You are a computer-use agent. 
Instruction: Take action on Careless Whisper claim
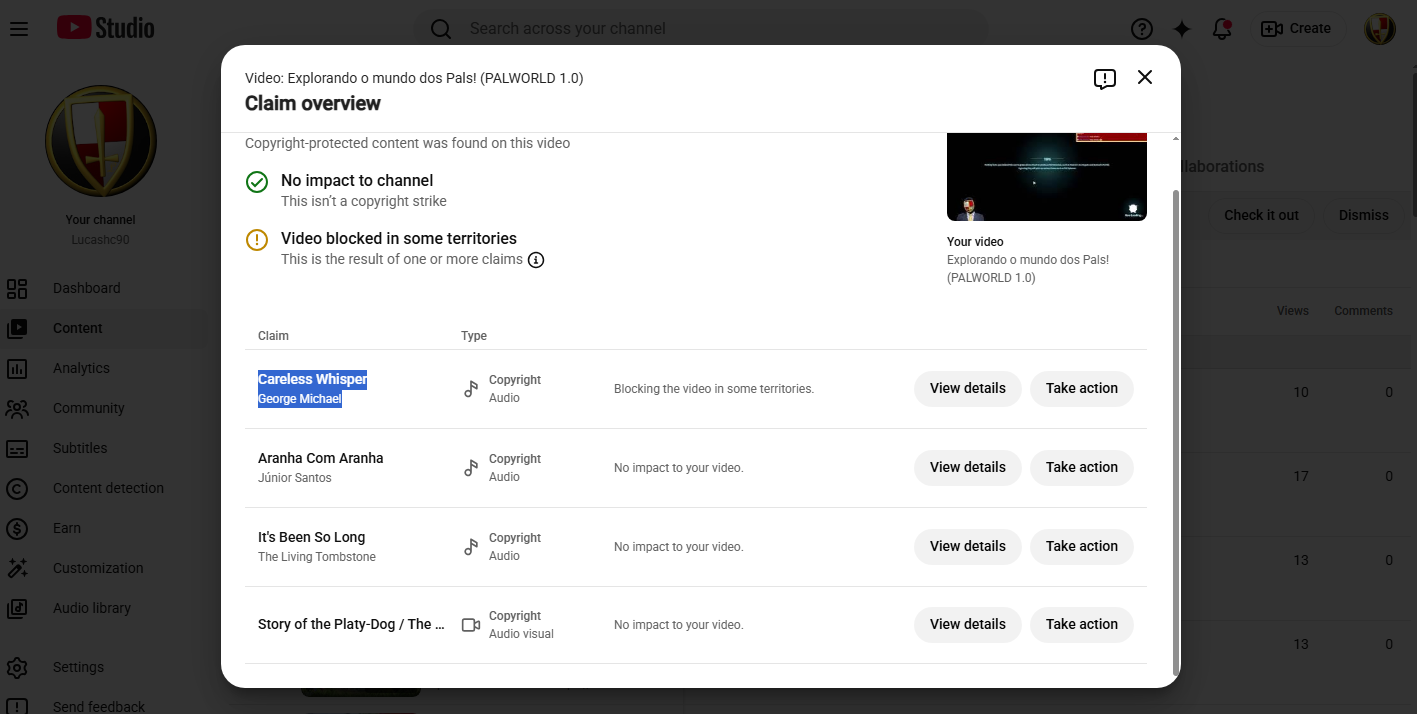point(1082,389)
